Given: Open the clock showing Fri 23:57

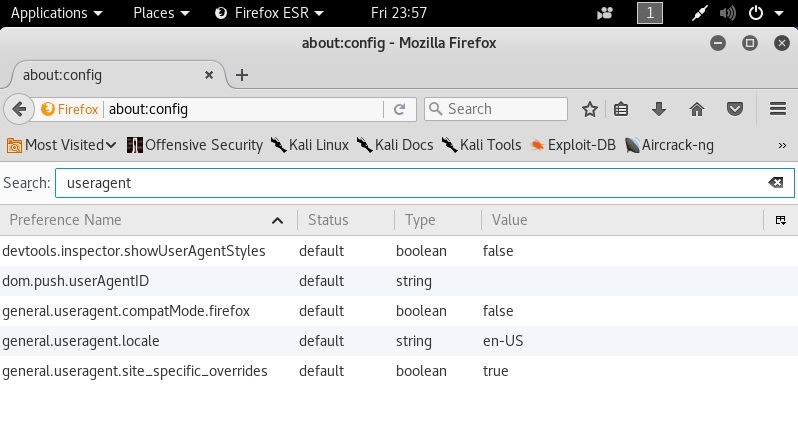Looking at the screenshot, I should click(x=398, y=13).
